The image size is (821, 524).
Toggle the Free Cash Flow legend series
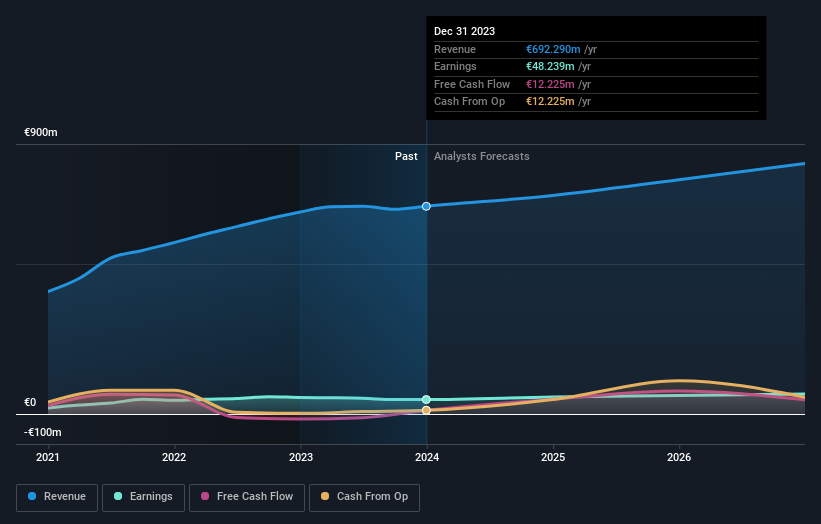click(x=247, y=497)
